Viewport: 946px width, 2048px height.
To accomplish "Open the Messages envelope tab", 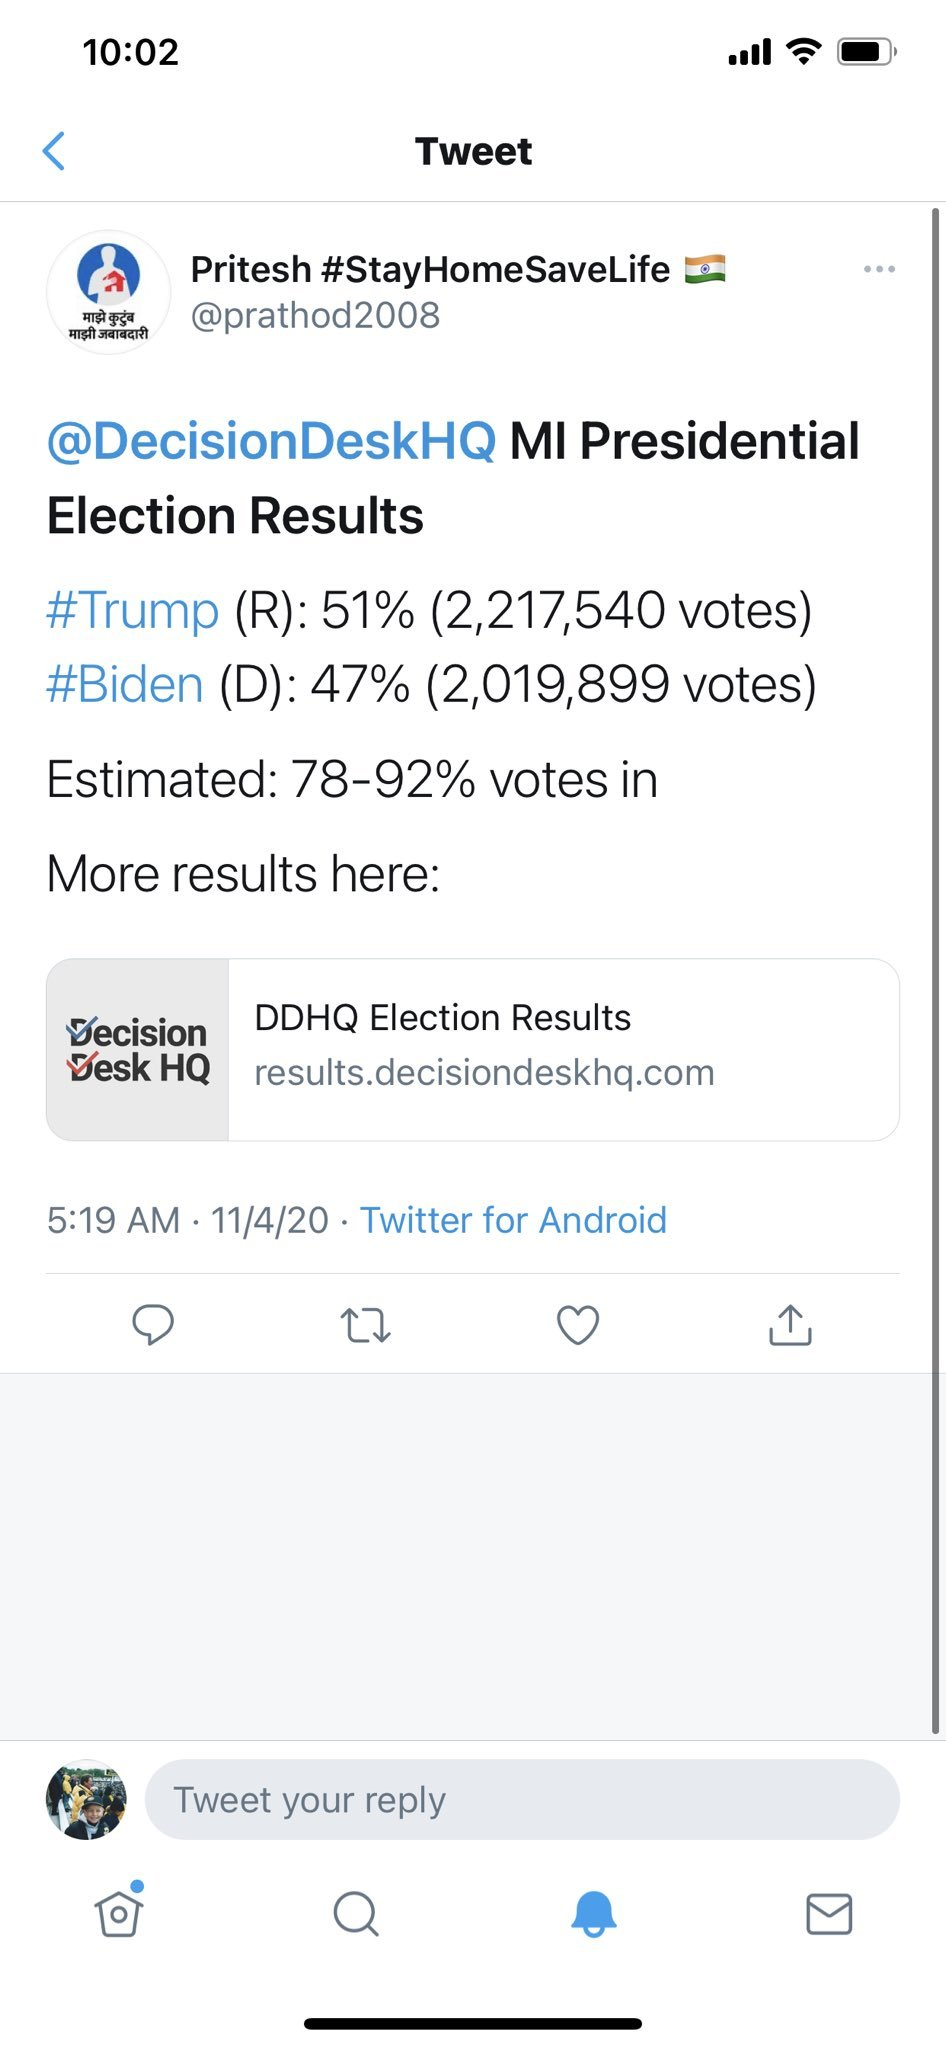I will [829, 1914].
